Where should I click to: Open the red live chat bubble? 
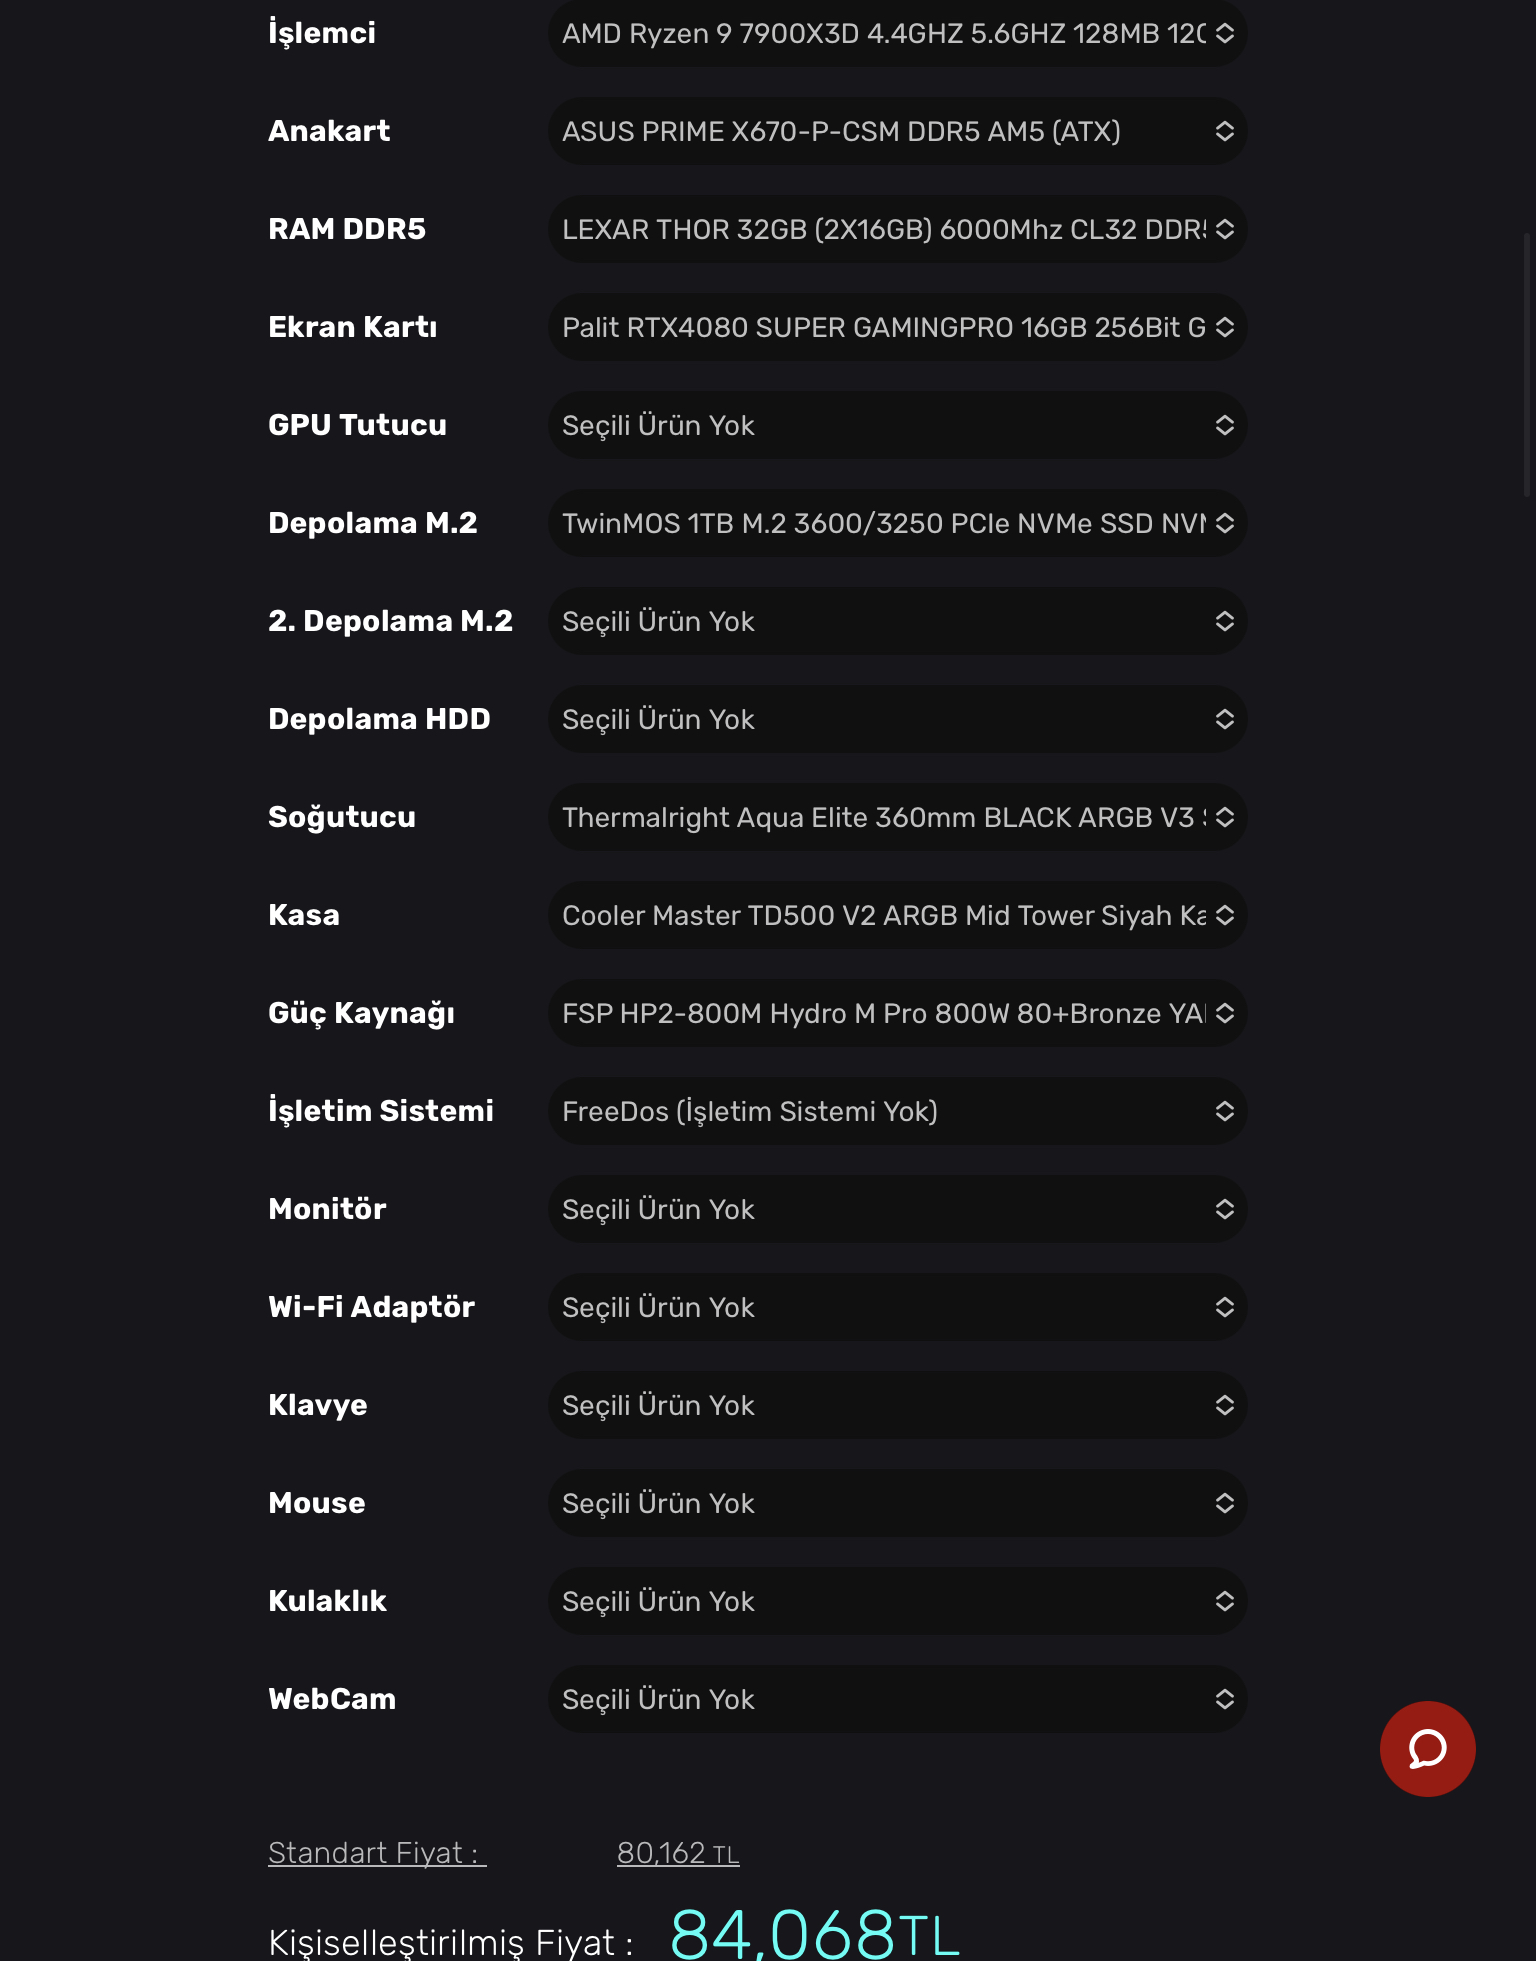pos(1427,1749)
